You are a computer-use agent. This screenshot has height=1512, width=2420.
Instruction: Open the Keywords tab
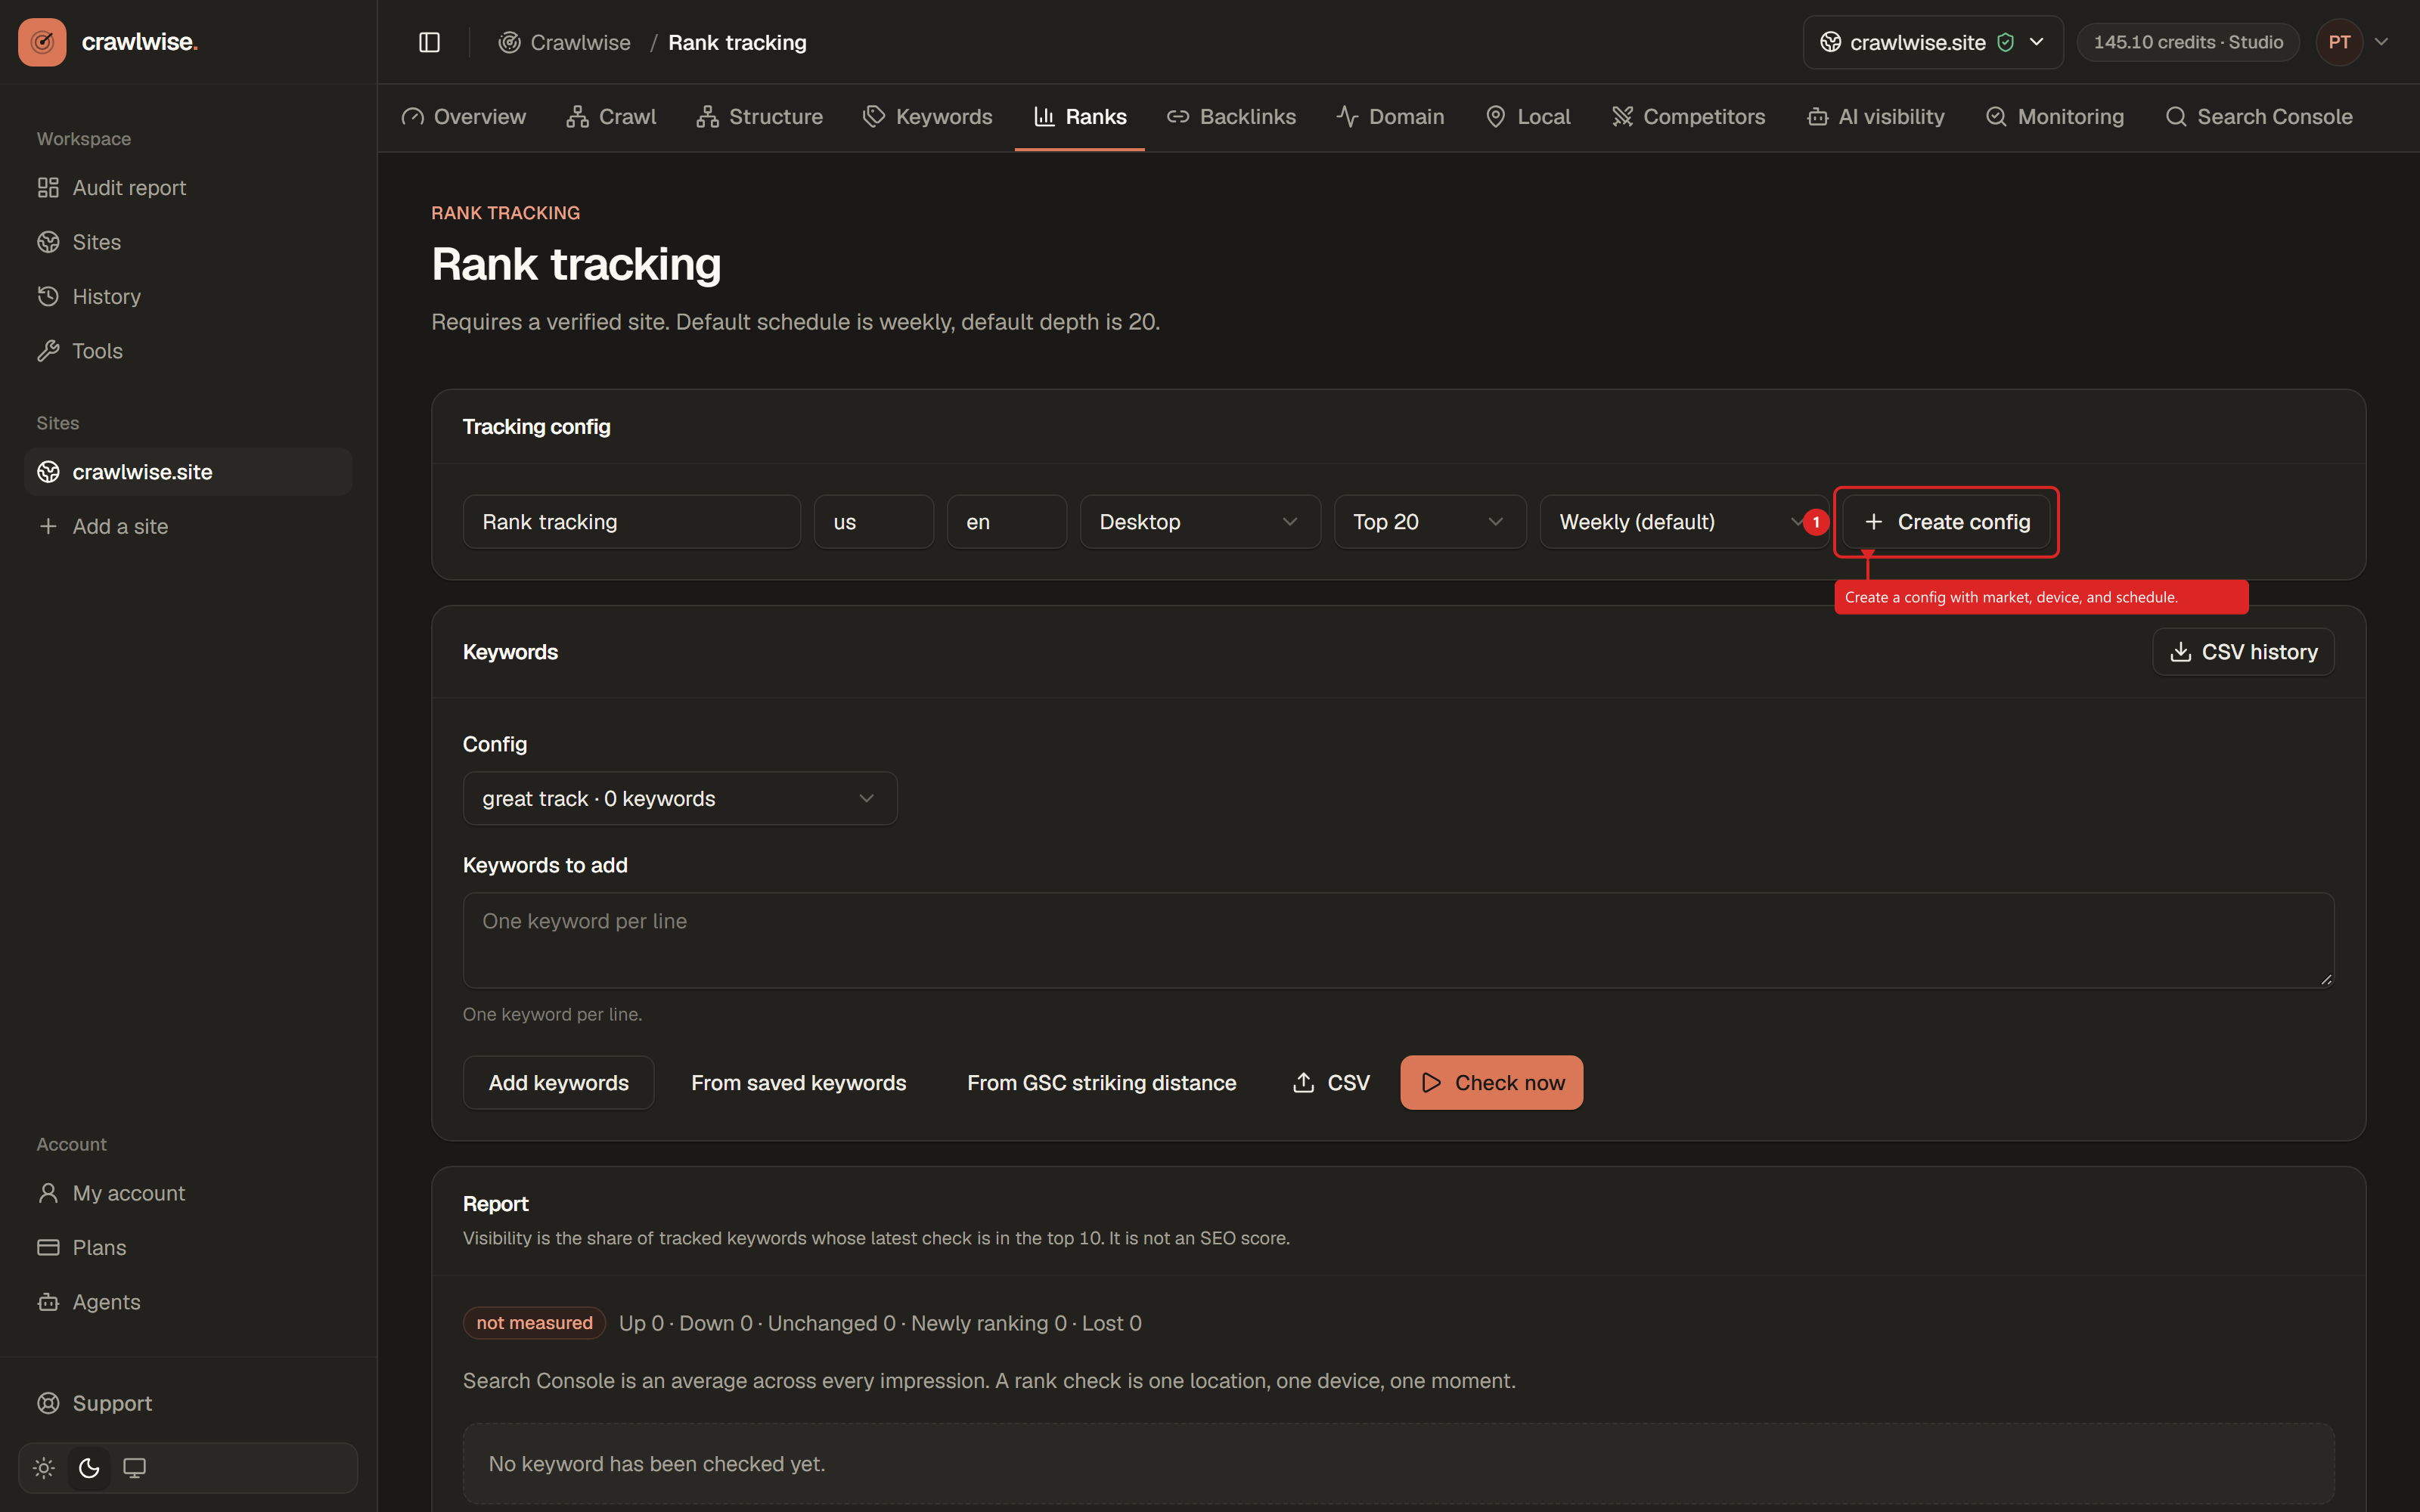tap(928, 117)
